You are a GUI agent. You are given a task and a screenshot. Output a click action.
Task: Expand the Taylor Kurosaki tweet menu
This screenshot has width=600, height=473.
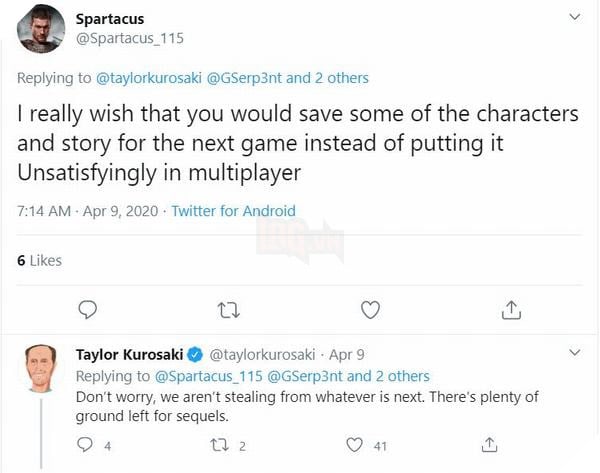[574, 353]
